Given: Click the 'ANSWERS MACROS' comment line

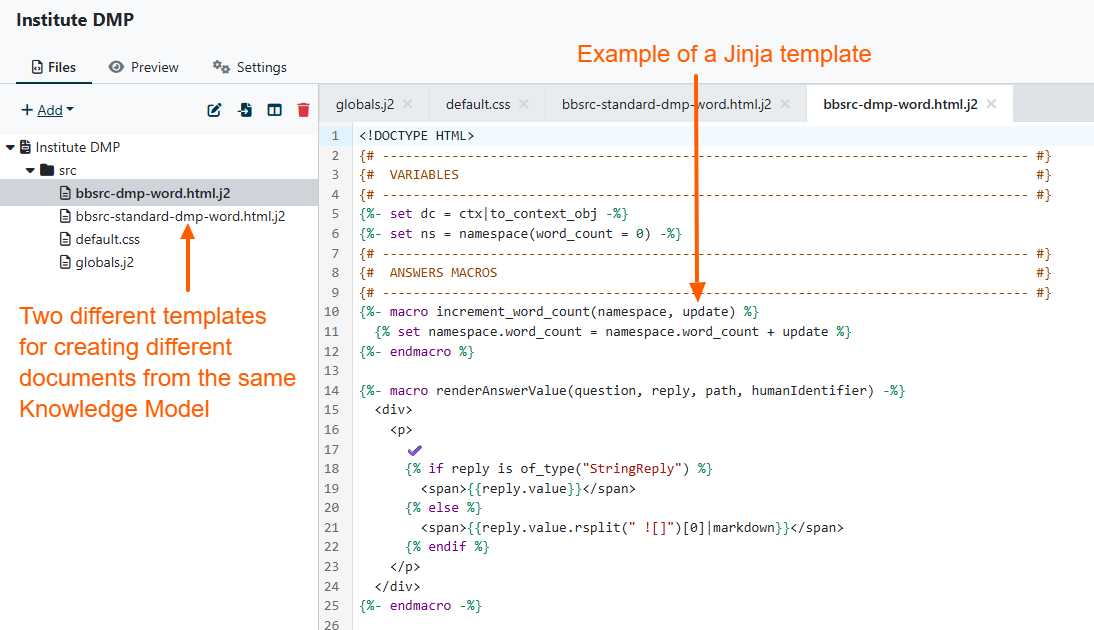Looking at the screenshot, I should (x=705, y=273).
